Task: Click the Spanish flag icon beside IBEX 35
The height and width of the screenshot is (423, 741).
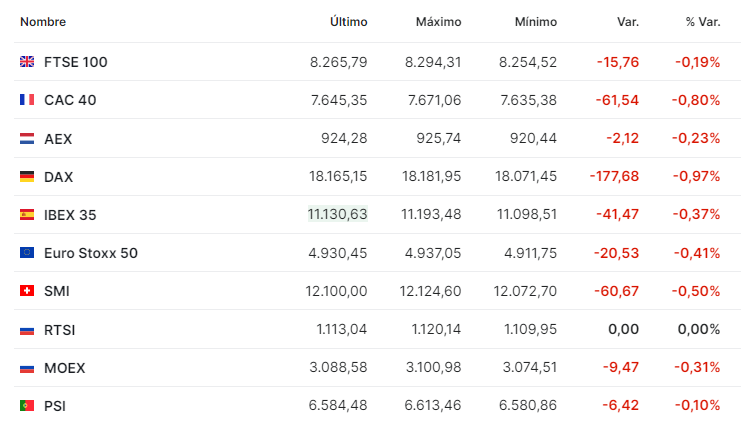Action: (27, 215)
